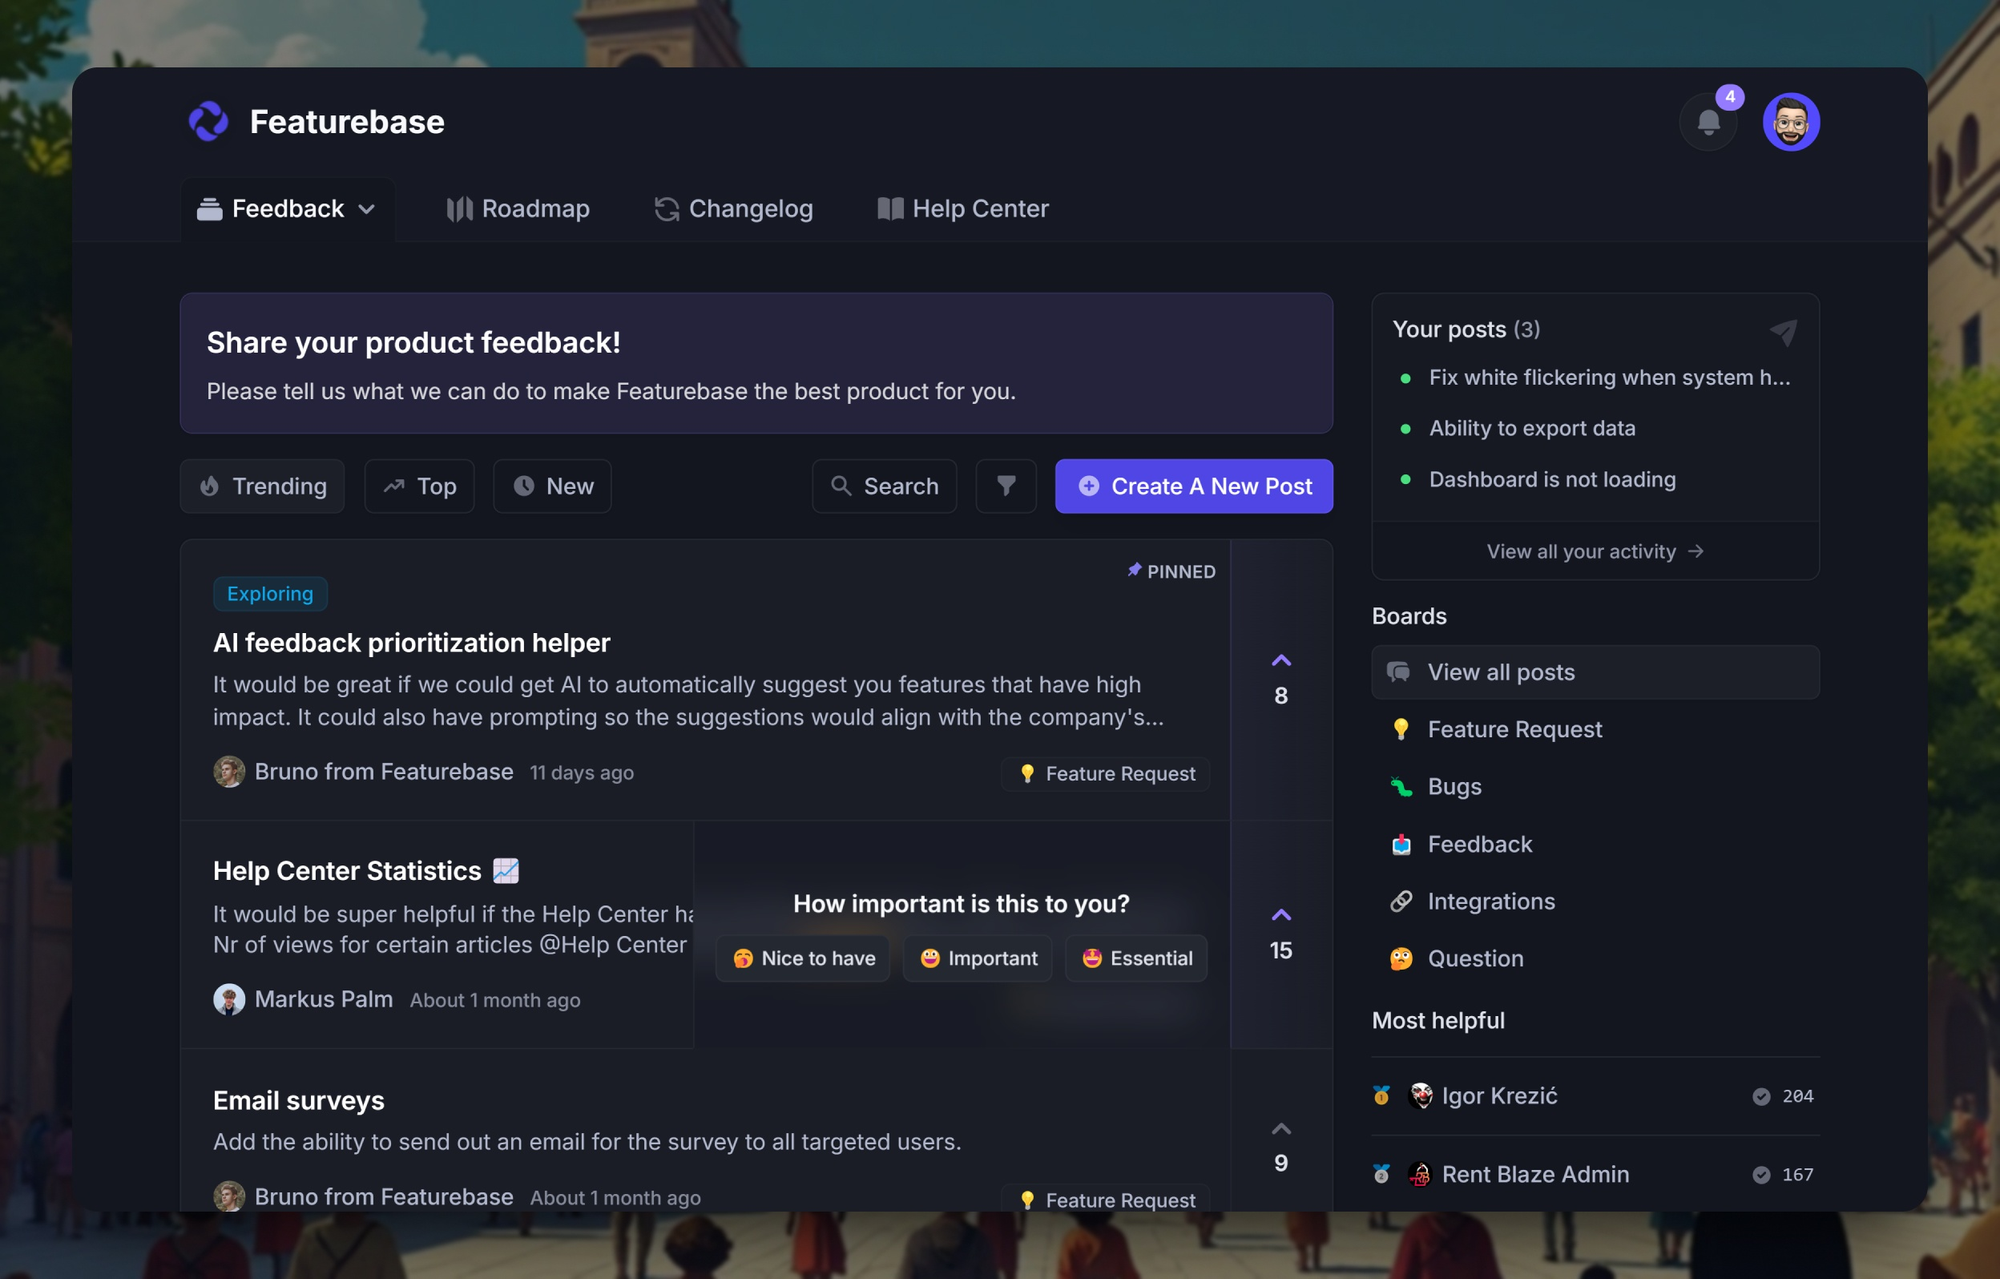Open the notifications bell icon
2000x1279 pixels.
1709,121
